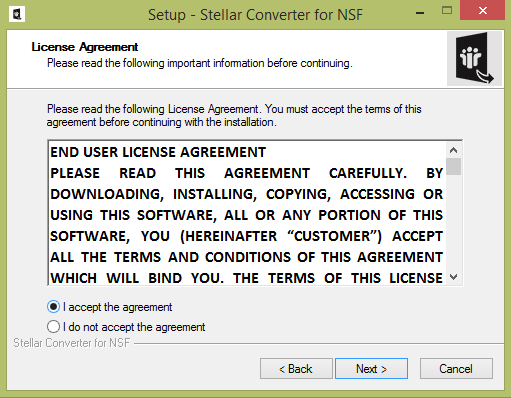
Task: Click the license text scroll up arrow
Action: pyautogui.click(x=453, y=150)
